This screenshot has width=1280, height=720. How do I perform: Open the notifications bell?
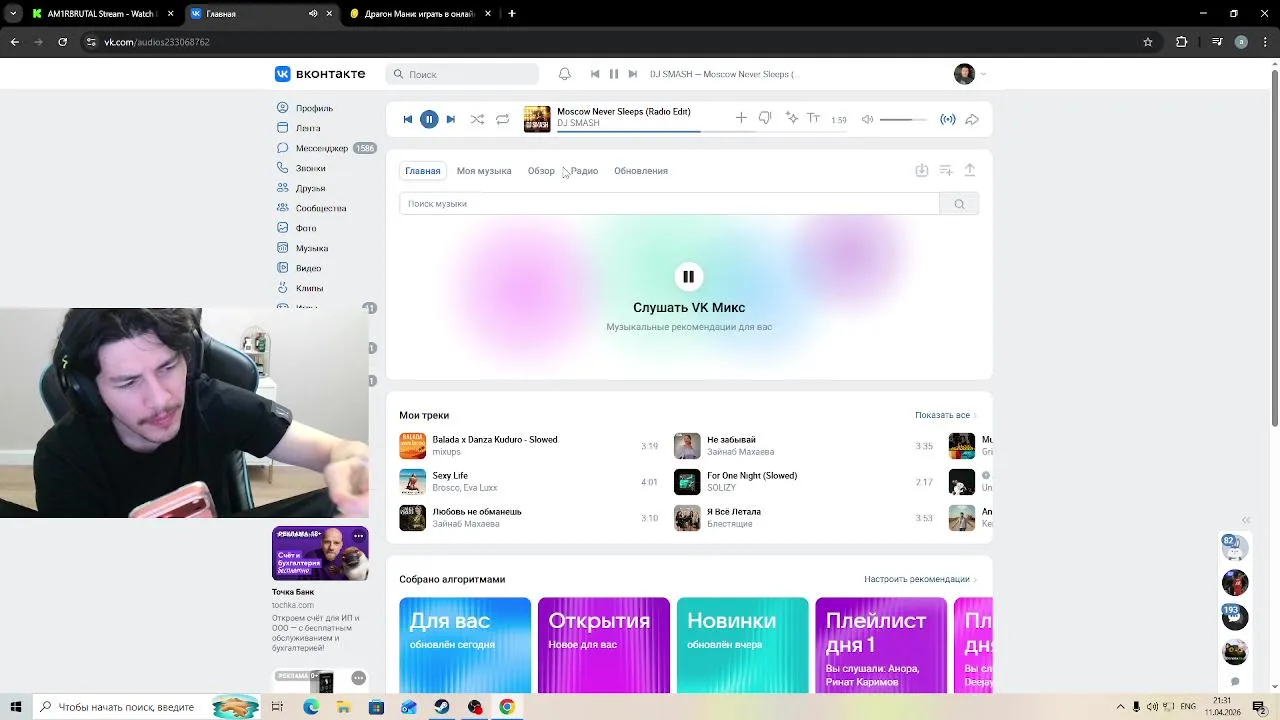565,74
